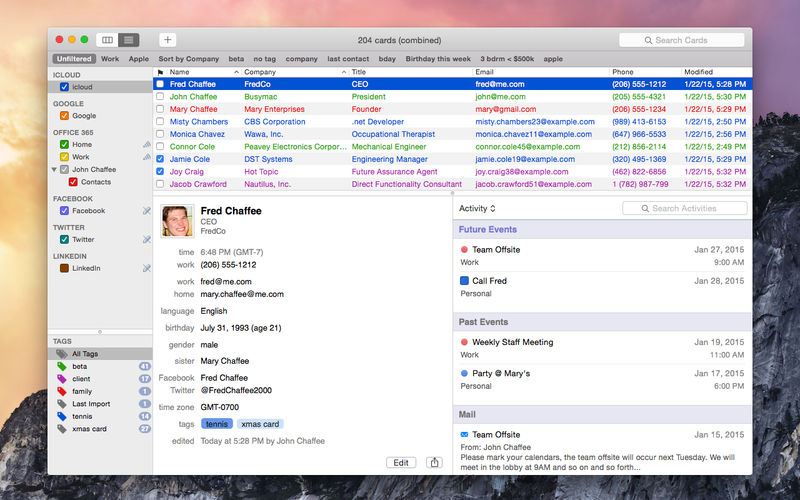The height and width of the screenshot is (500, 800).
Task: Click the Edit button
Action: point(401,462)
